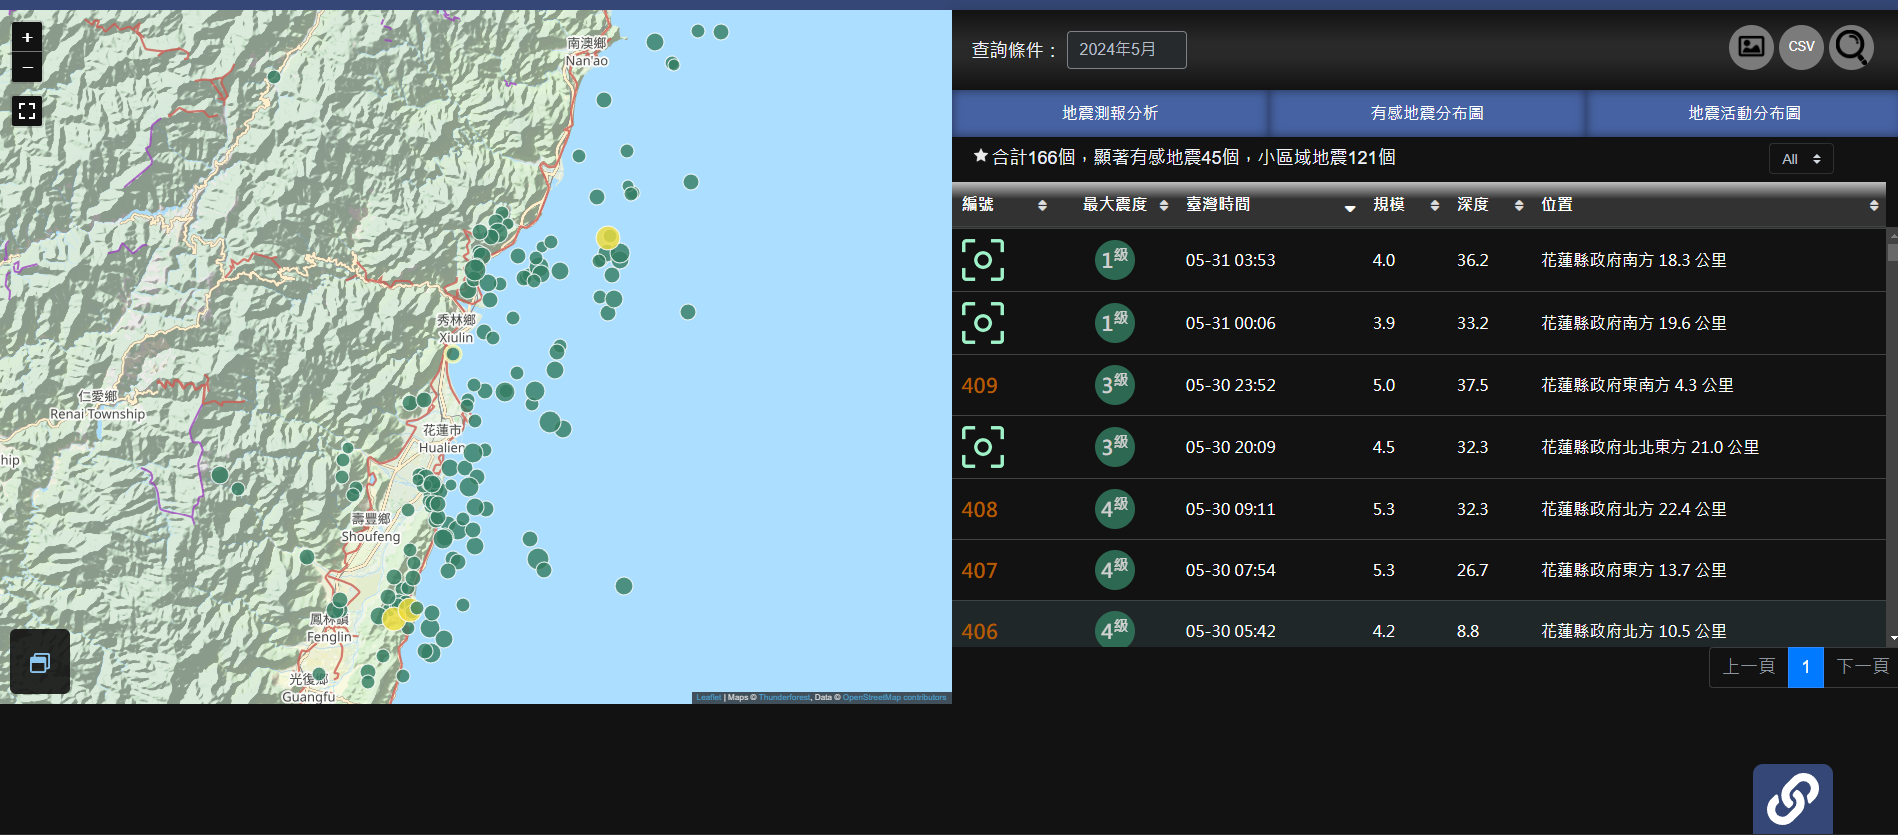Click the magnifier search icon

1851,47
